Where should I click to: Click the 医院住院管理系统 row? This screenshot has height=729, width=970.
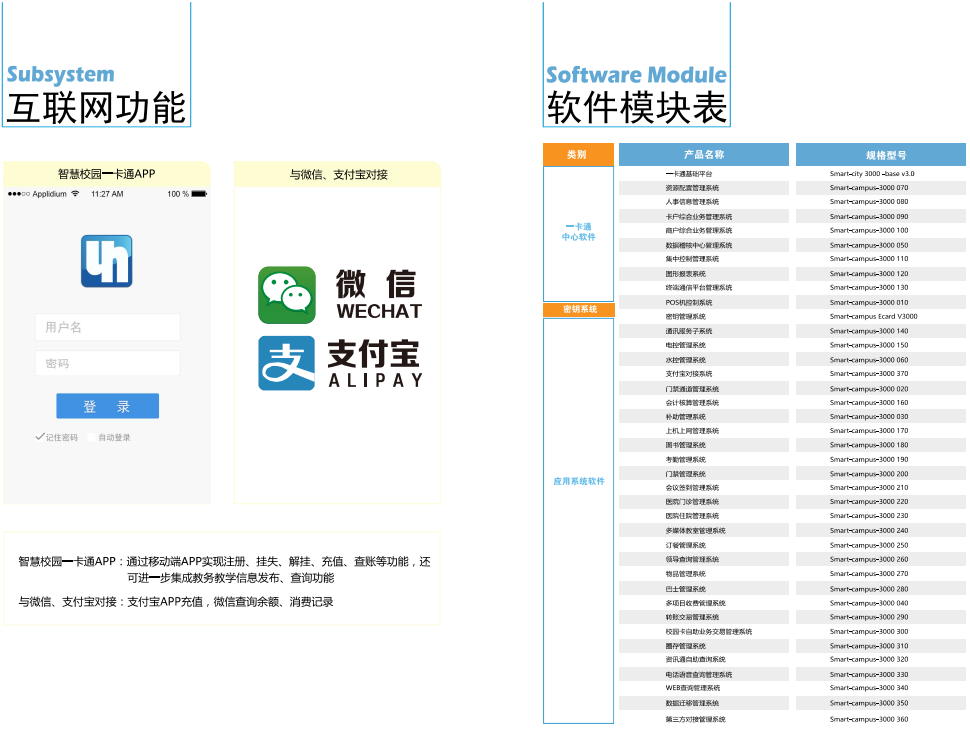704,515
